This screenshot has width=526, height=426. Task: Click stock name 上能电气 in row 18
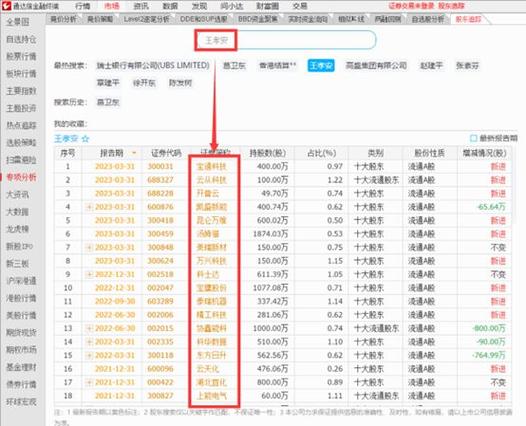(x=211, y=396)
